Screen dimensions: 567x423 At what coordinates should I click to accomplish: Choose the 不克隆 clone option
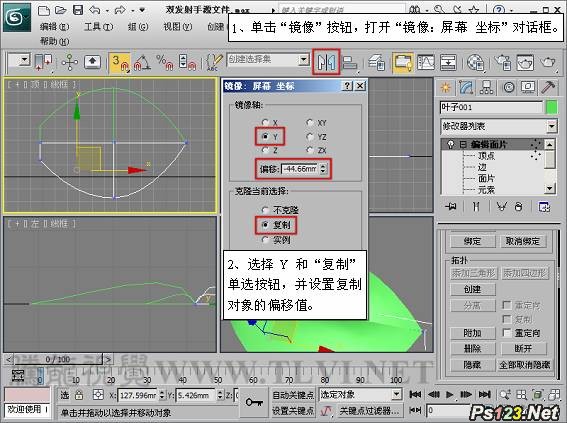point(265,210)
